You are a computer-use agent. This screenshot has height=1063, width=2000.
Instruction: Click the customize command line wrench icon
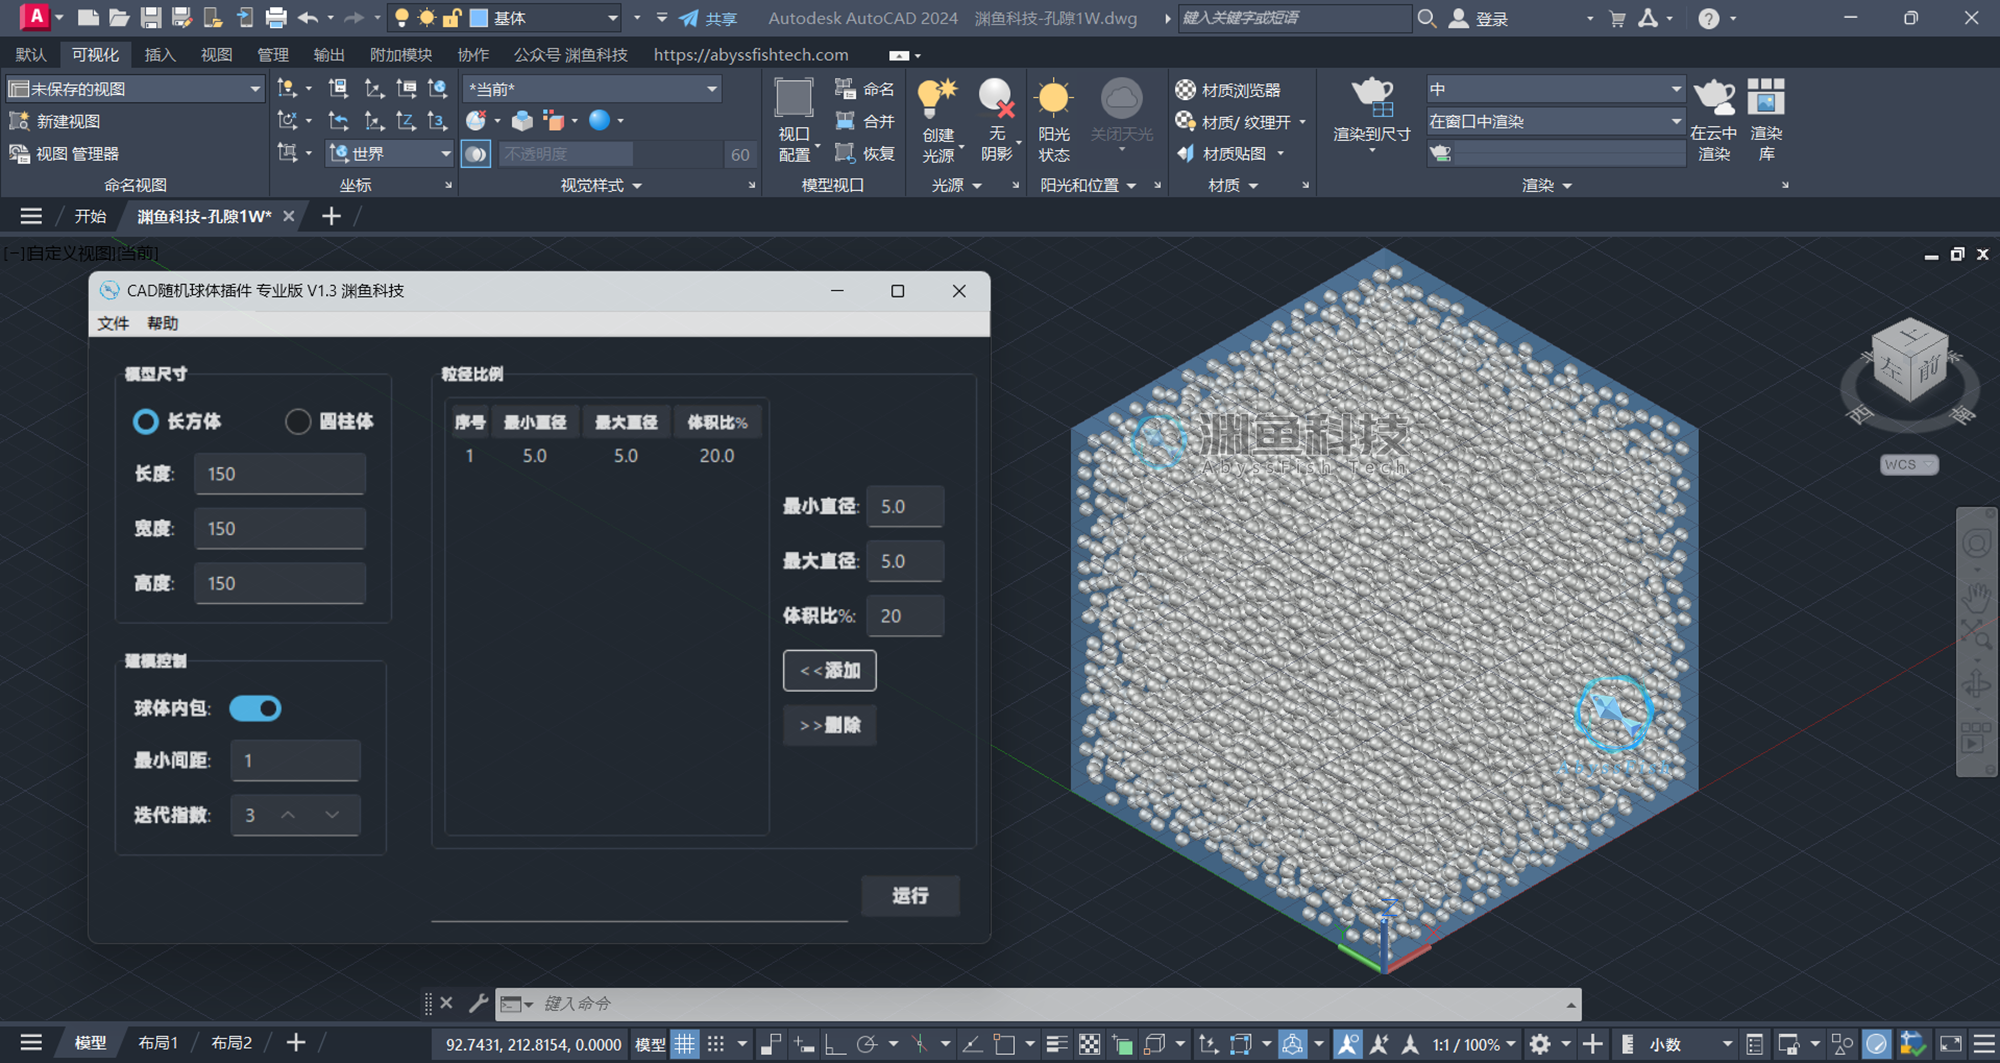pos(479,1003)
